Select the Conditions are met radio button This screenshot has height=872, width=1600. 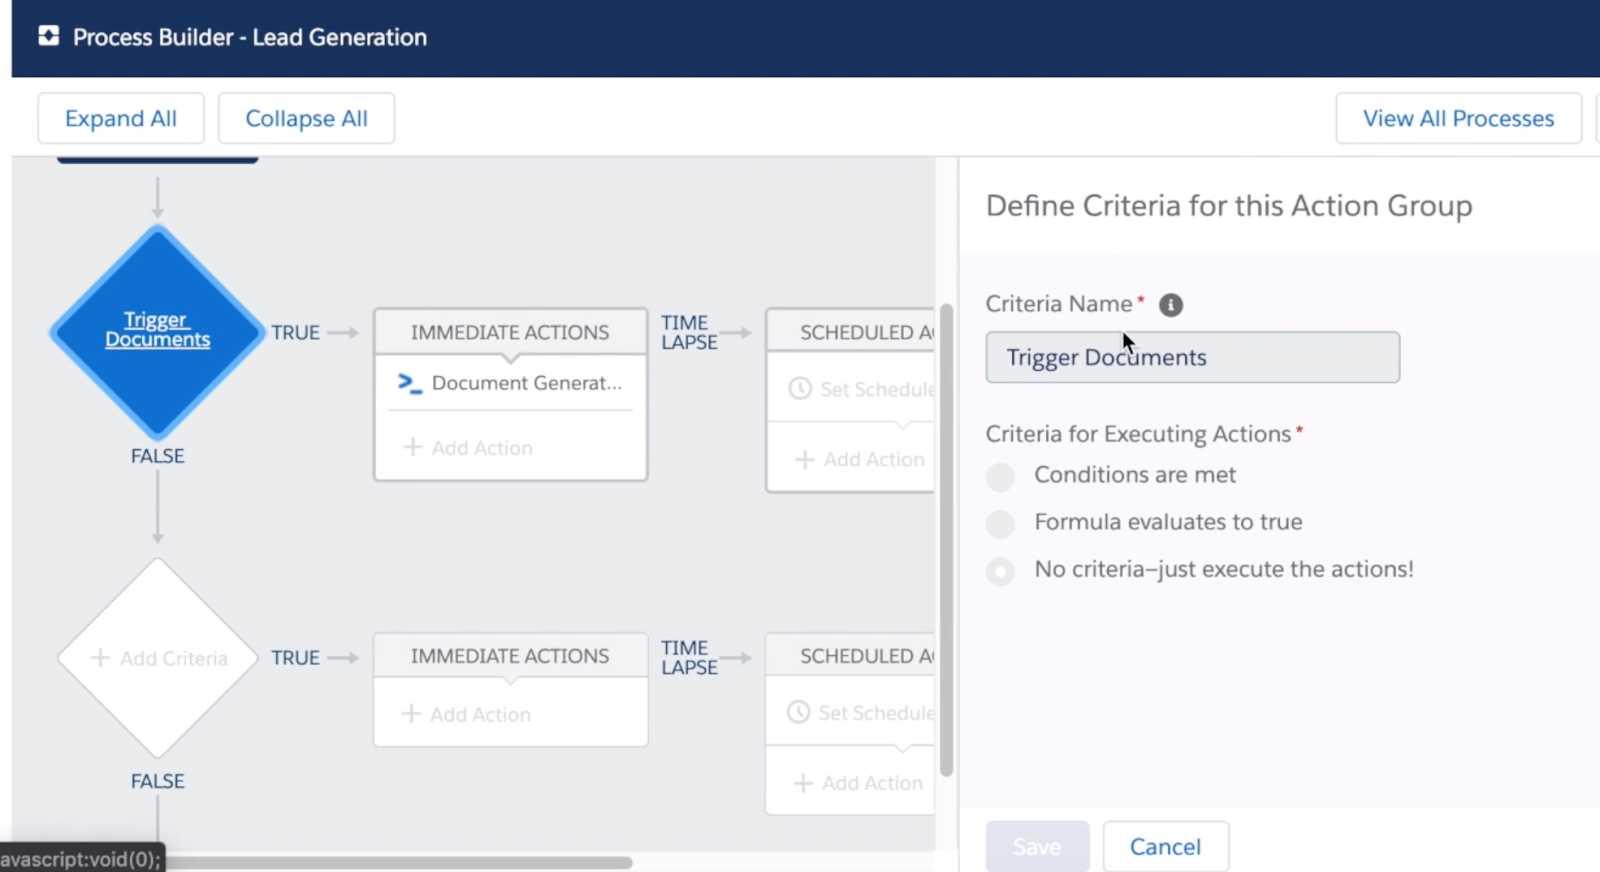tap(1000, 477)
